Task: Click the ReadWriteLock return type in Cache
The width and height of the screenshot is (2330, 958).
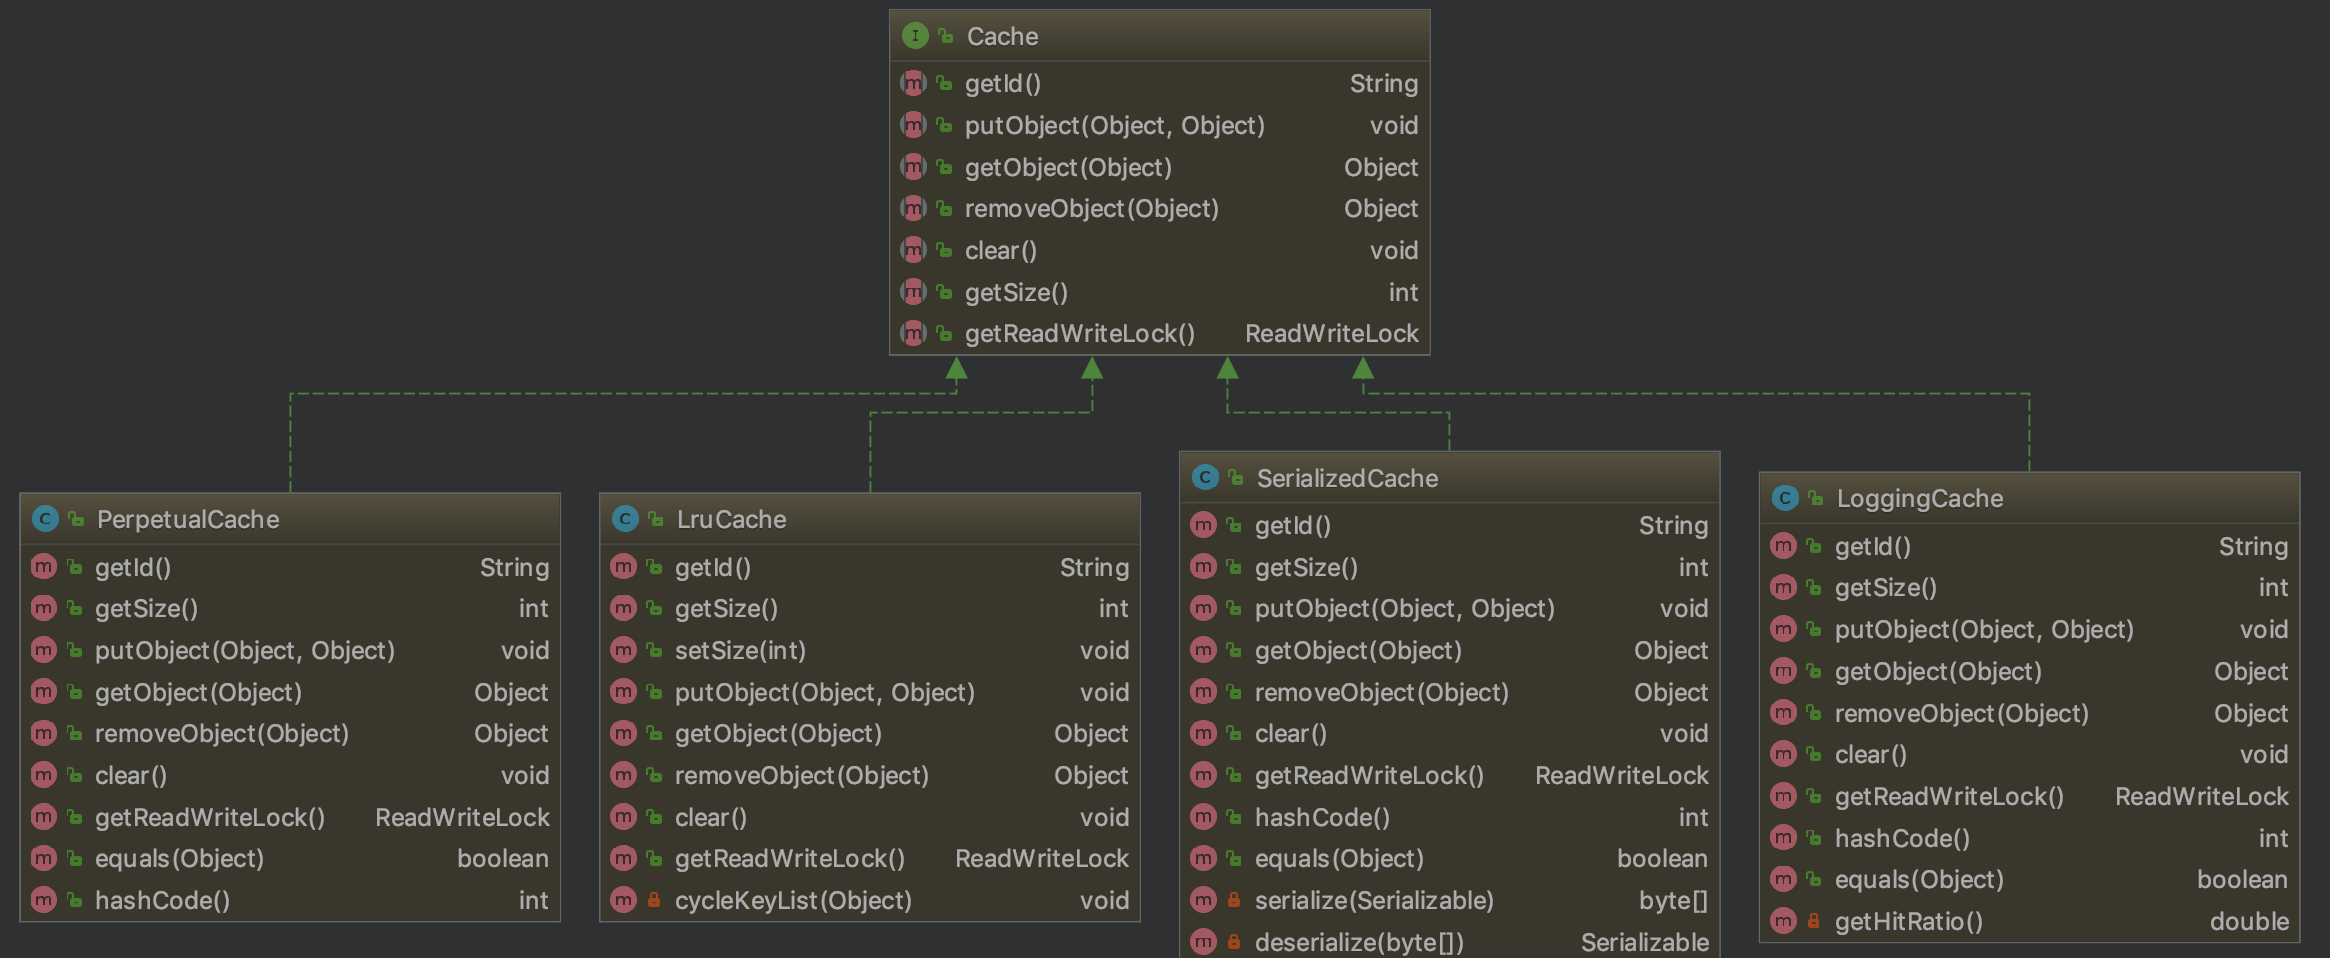Action: [1331, 333]
